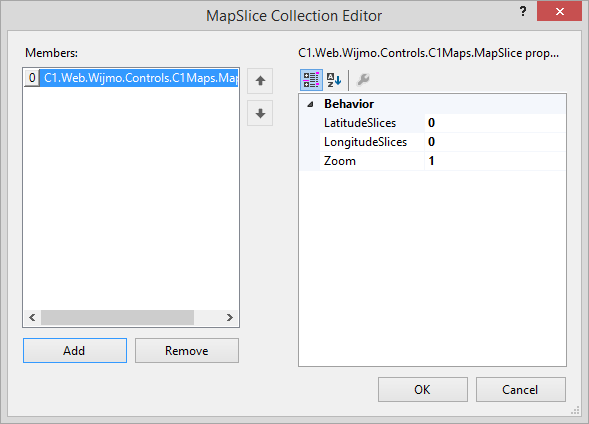
Task: Click the index 0 cell in Members list
Action: (x=32, y=78)
